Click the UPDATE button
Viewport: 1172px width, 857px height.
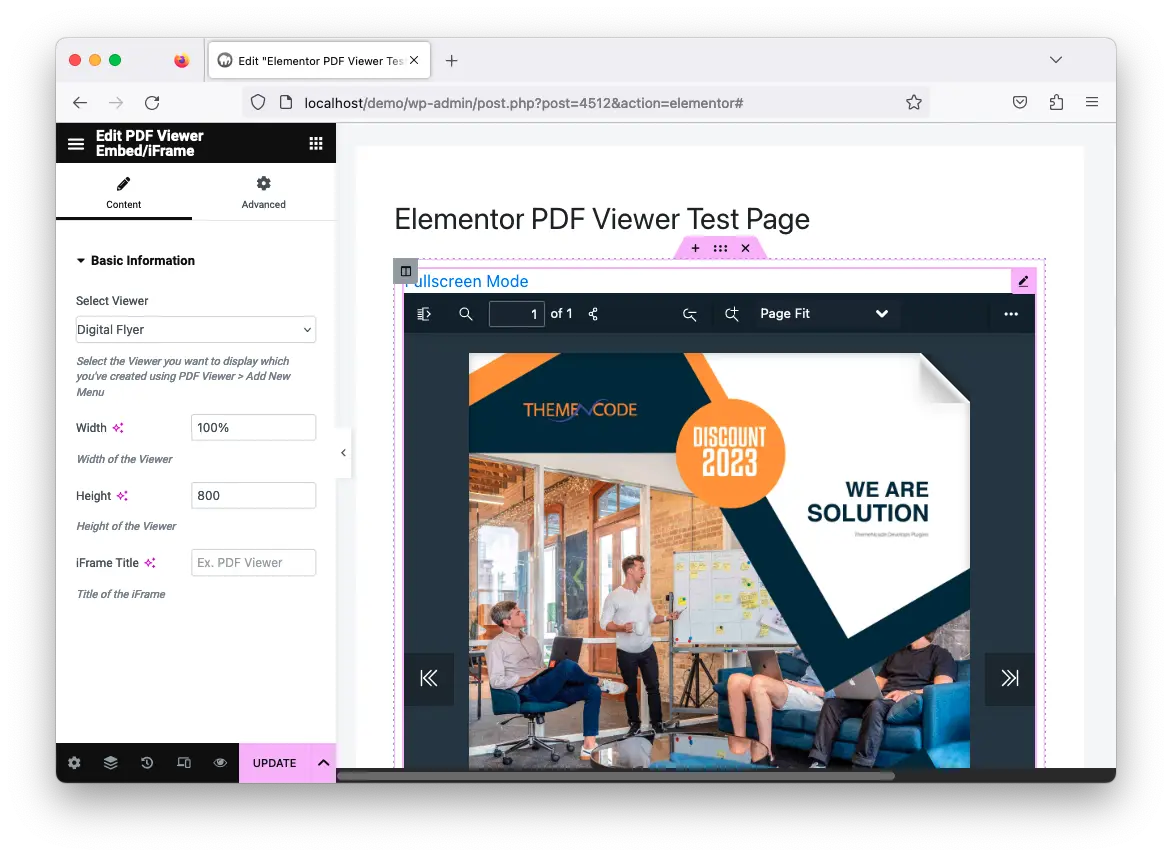[x=274, y=763]
